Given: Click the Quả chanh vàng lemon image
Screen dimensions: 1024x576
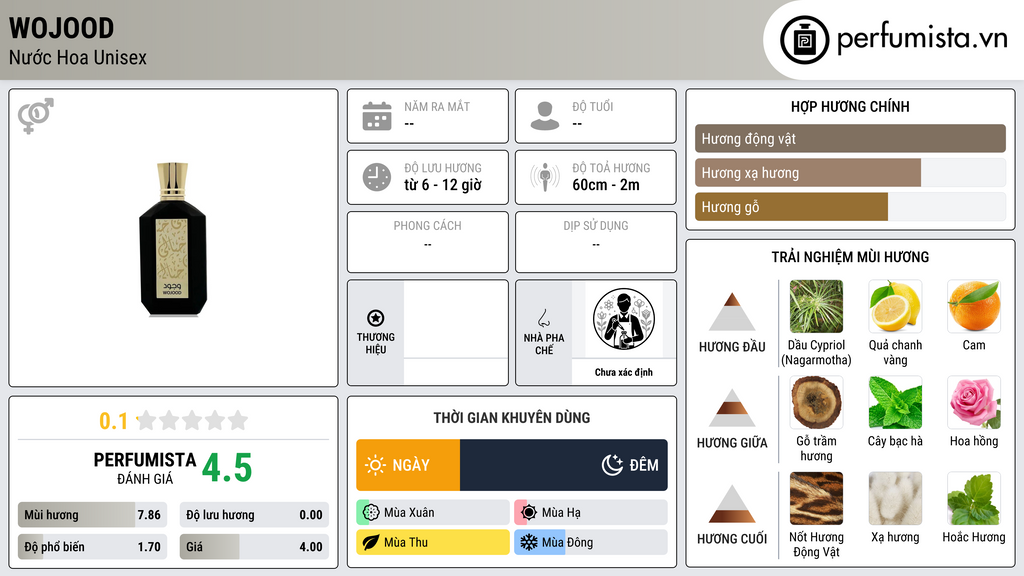Looking at the screenshot, I should pyautogui.click(x=895, y=306).
